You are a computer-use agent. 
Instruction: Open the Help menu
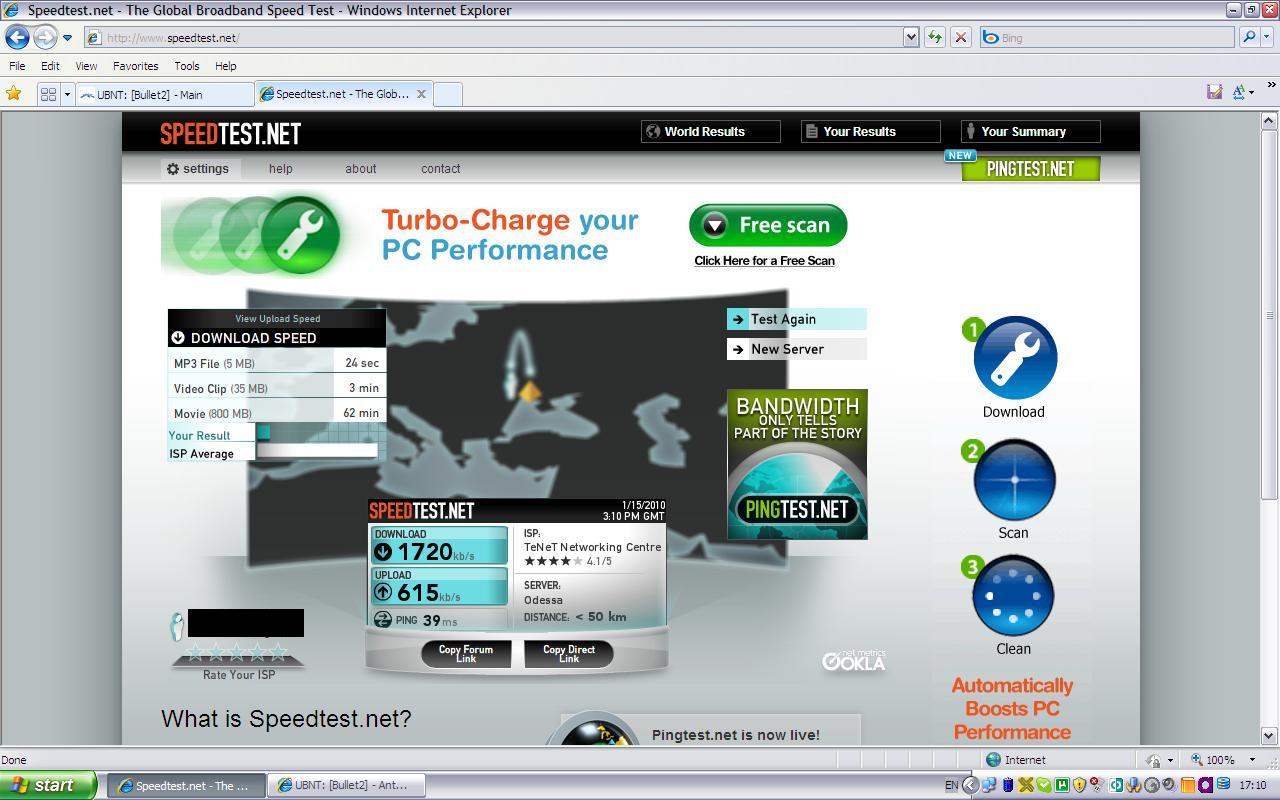[226, 66]
